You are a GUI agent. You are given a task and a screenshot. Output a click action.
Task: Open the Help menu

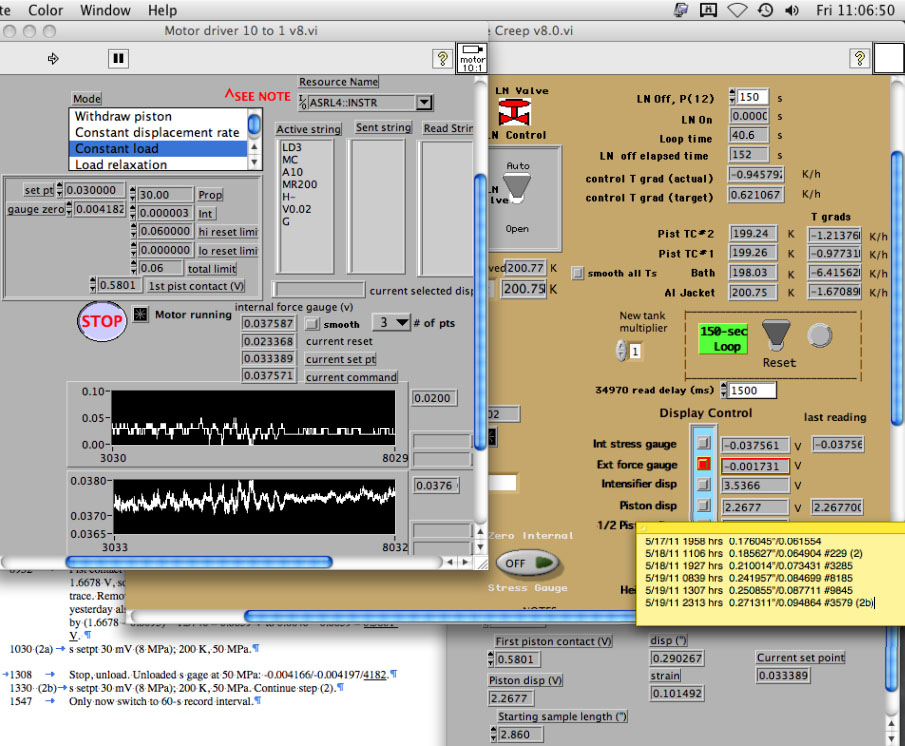tap(162, 10)
